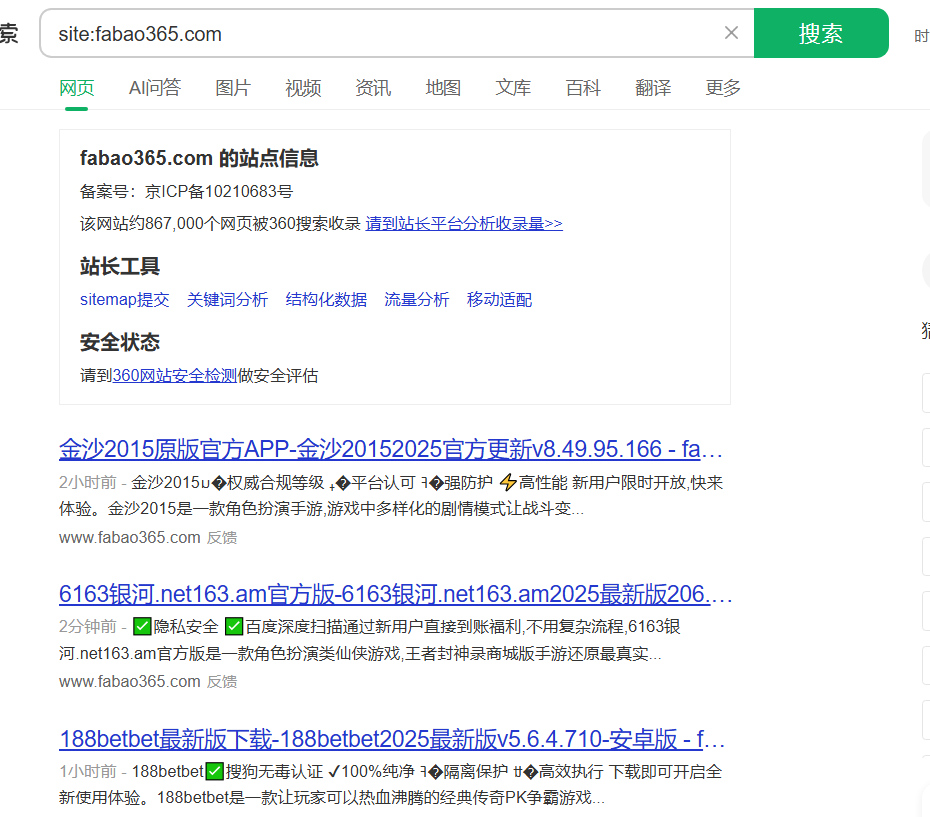Switch to the 文库 tab

click(513, 88)
